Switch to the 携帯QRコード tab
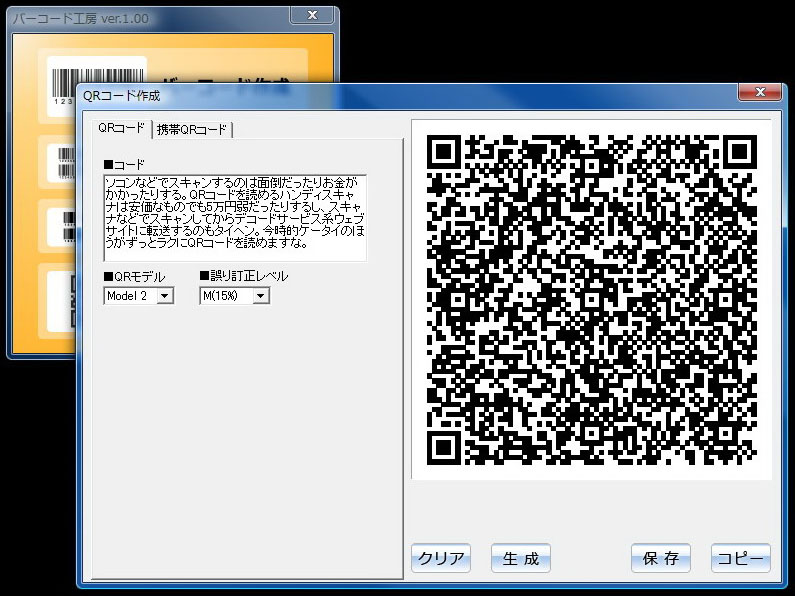 coord(192,129)
